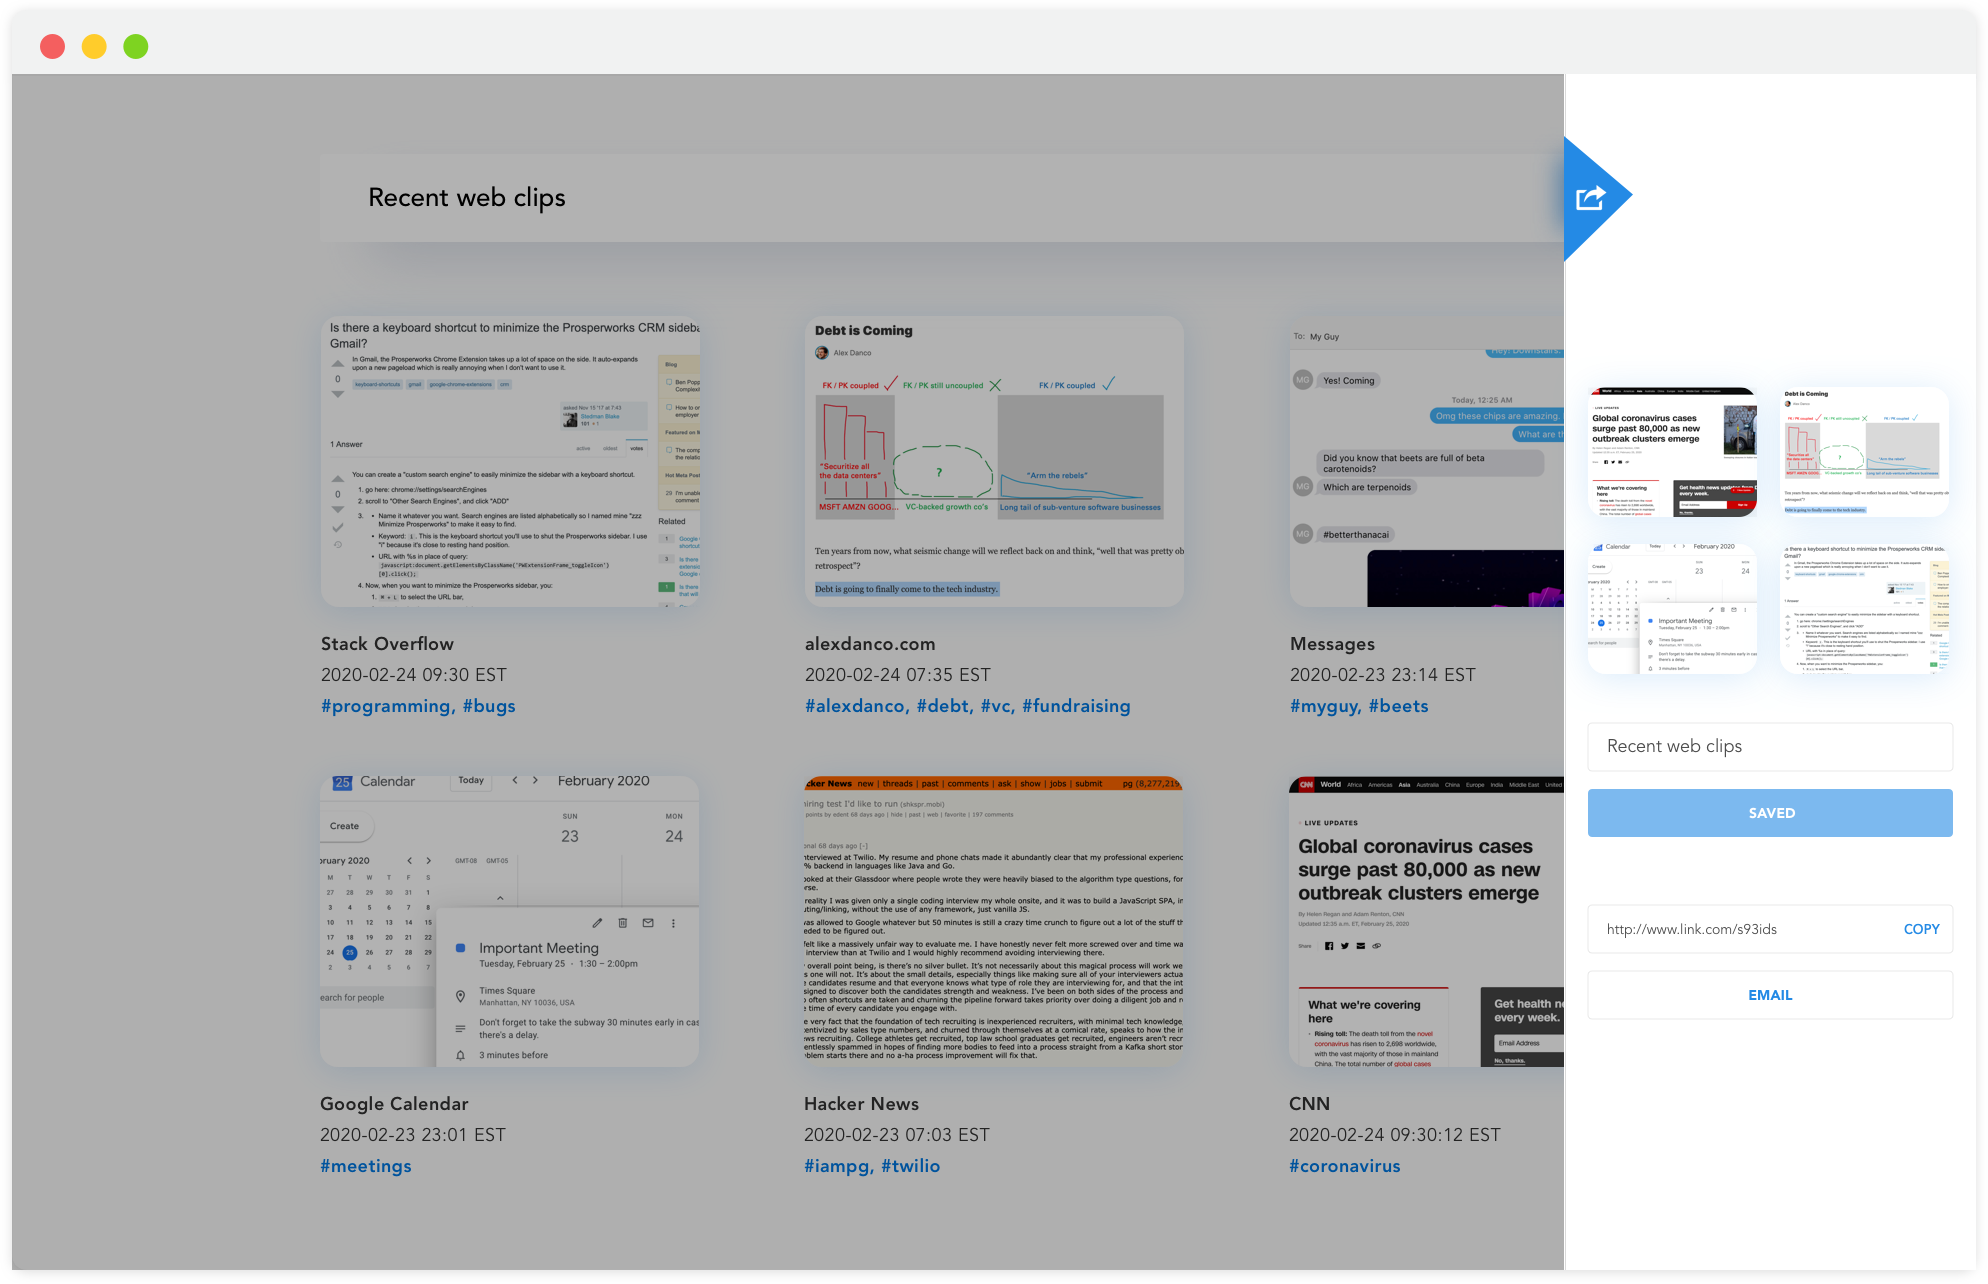Filter by the #meetings tag
Screen dimensions: 1988x1284
click(366, 1166)
